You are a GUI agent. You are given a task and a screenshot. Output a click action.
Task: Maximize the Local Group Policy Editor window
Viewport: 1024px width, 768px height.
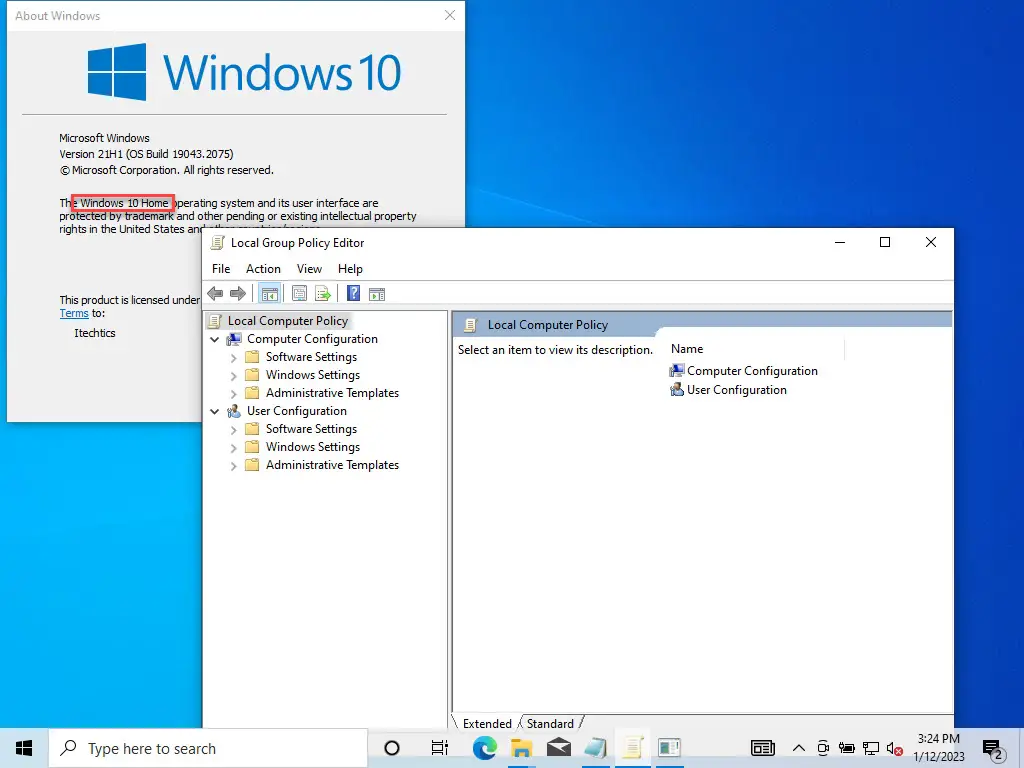coord(885,242)
